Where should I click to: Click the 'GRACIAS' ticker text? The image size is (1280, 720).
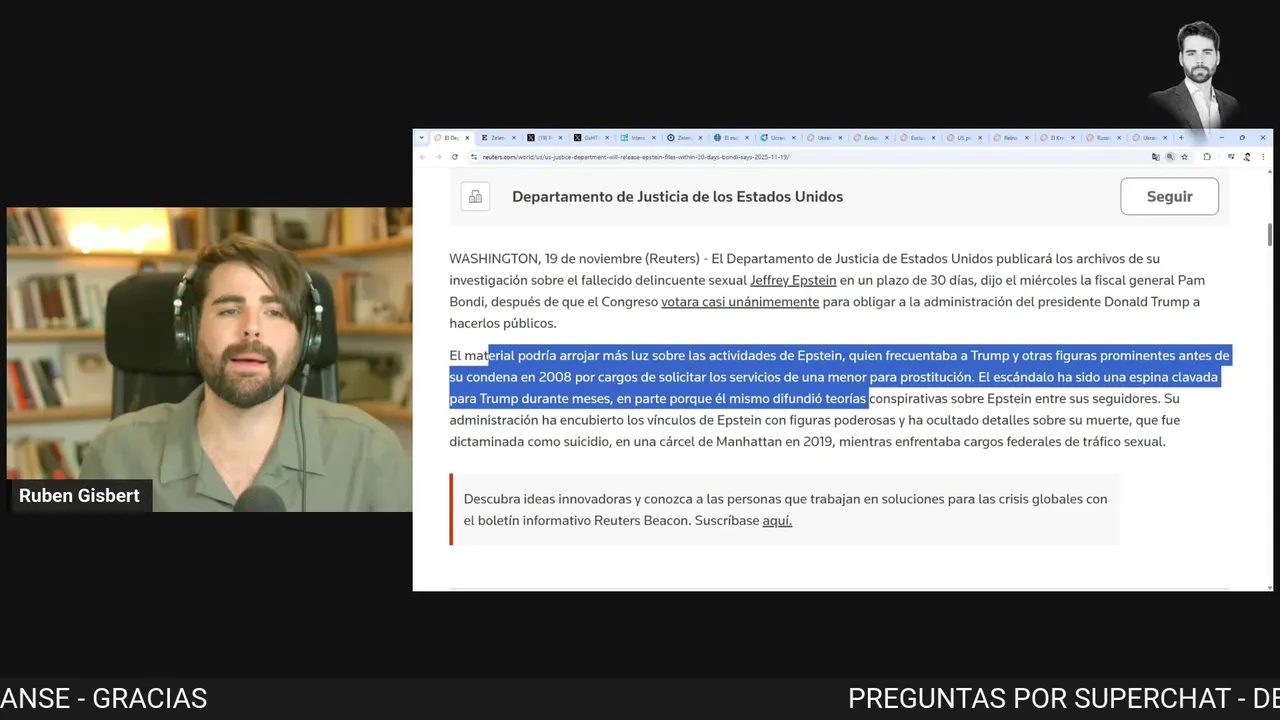click(150, 698)
